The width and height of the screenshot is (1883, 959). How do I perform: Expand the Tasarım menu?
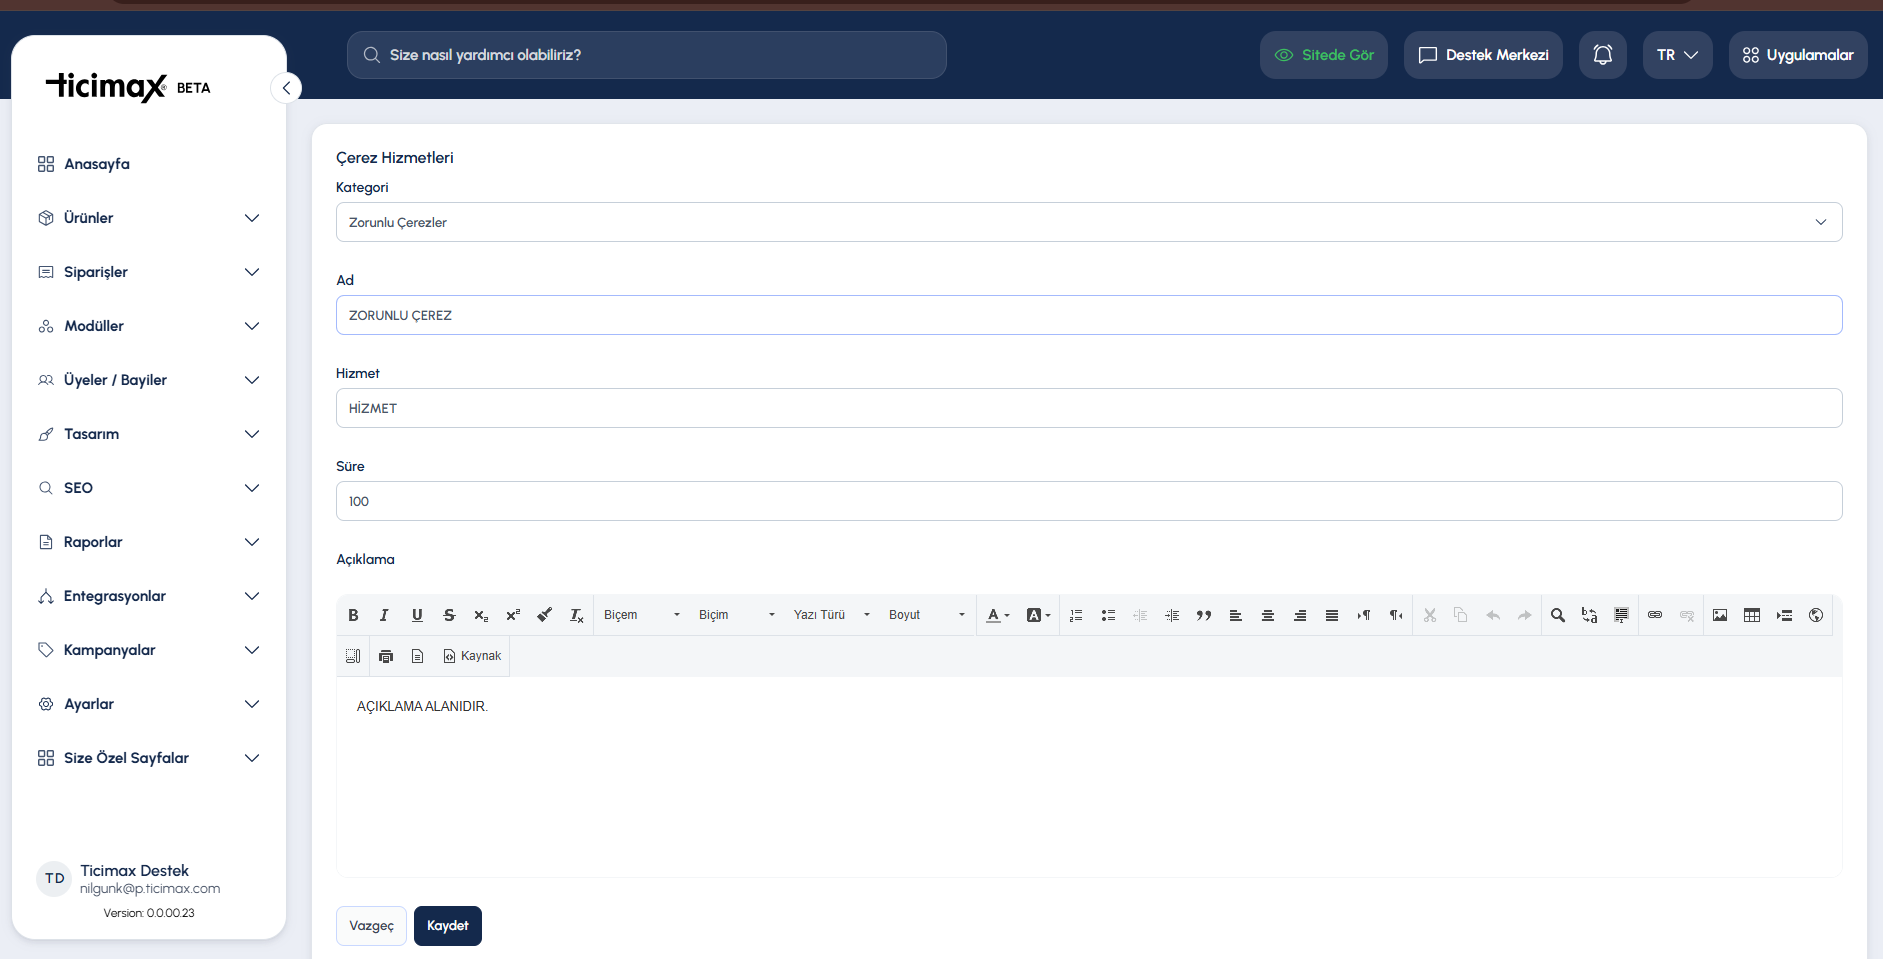point(149,434)
